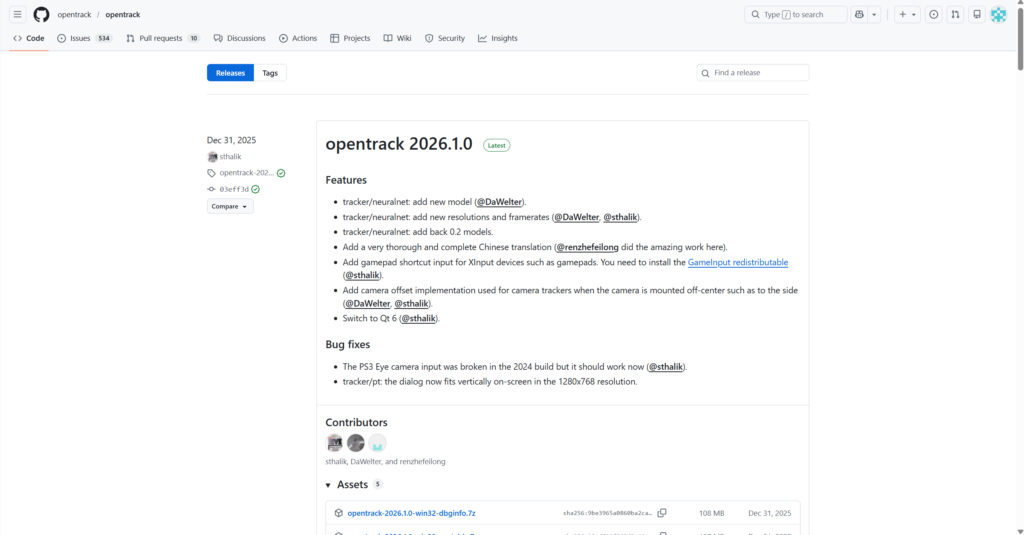Click the opentrack repository breadcrumb link

(123, 14)
